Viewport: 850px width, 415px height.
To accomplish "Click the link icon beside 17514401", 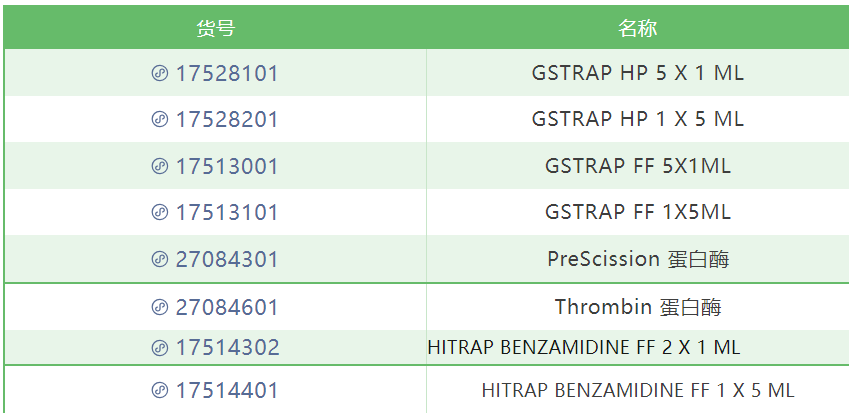I will coord(159,390).
